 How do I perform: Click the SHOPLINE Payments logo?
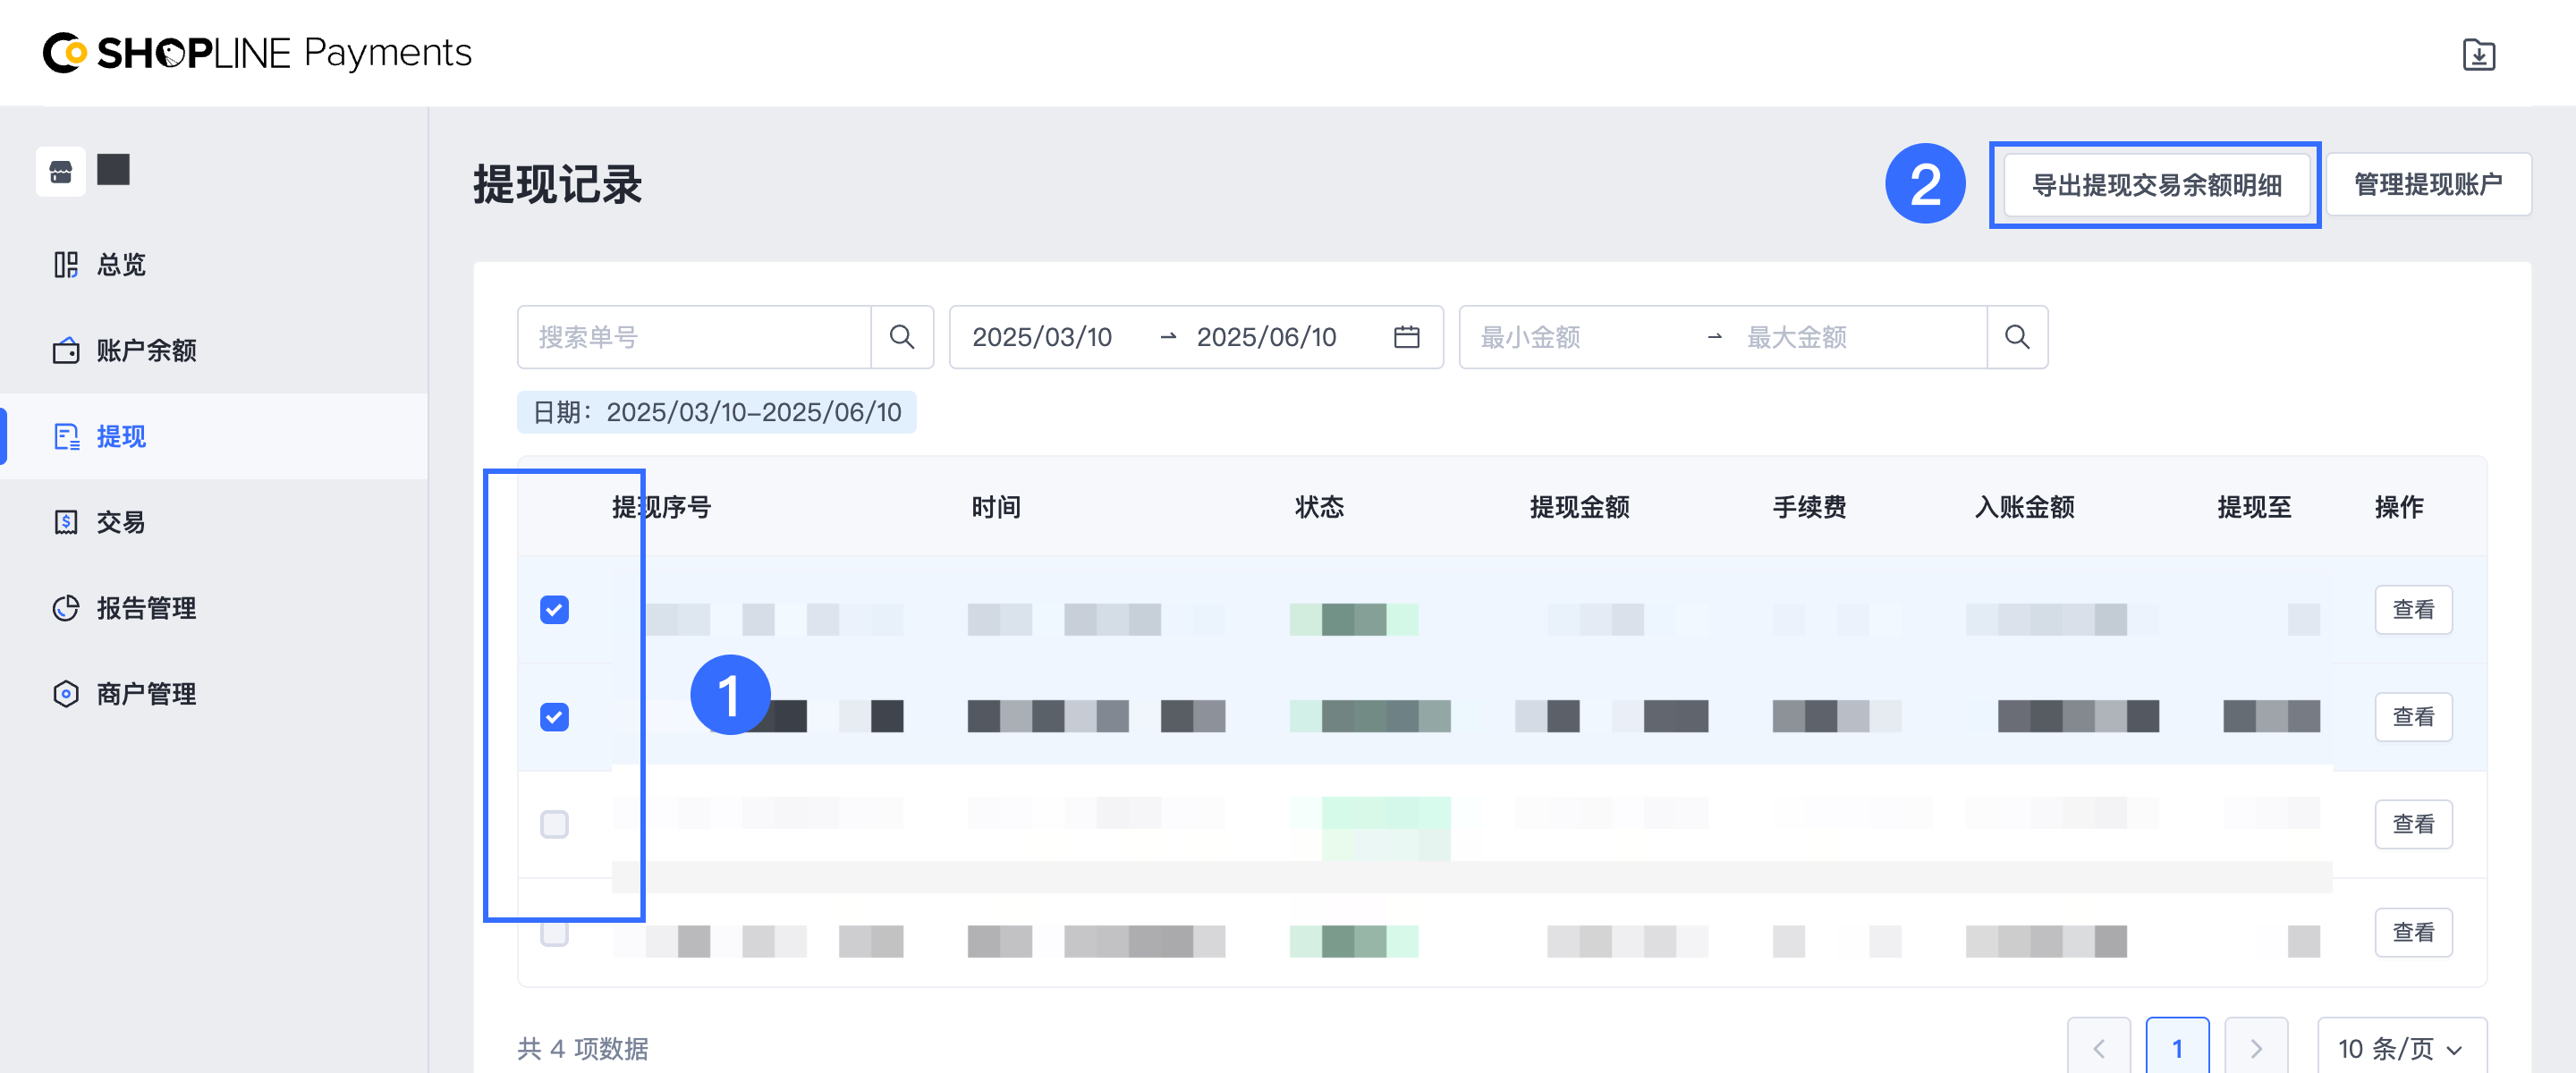[x=257, y=53]
